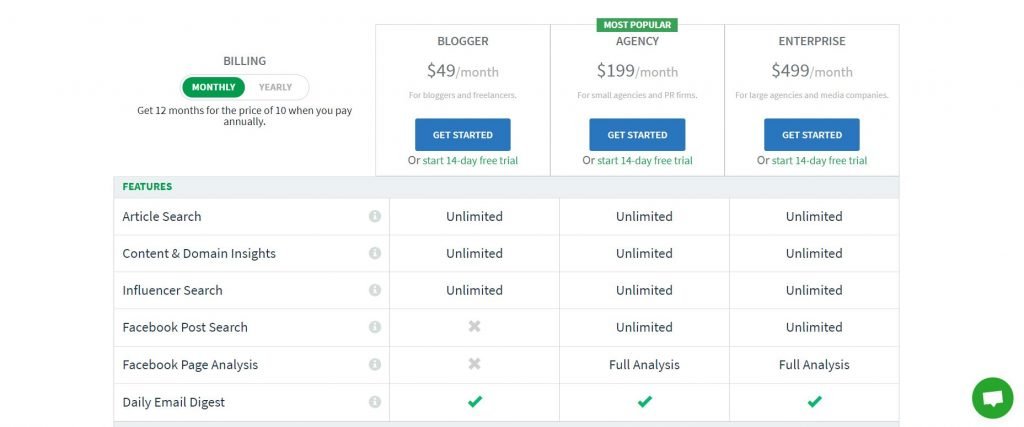Get started with the Blogger plan
The width and height of the screenshot is (1024, 427).
point(462,134)
